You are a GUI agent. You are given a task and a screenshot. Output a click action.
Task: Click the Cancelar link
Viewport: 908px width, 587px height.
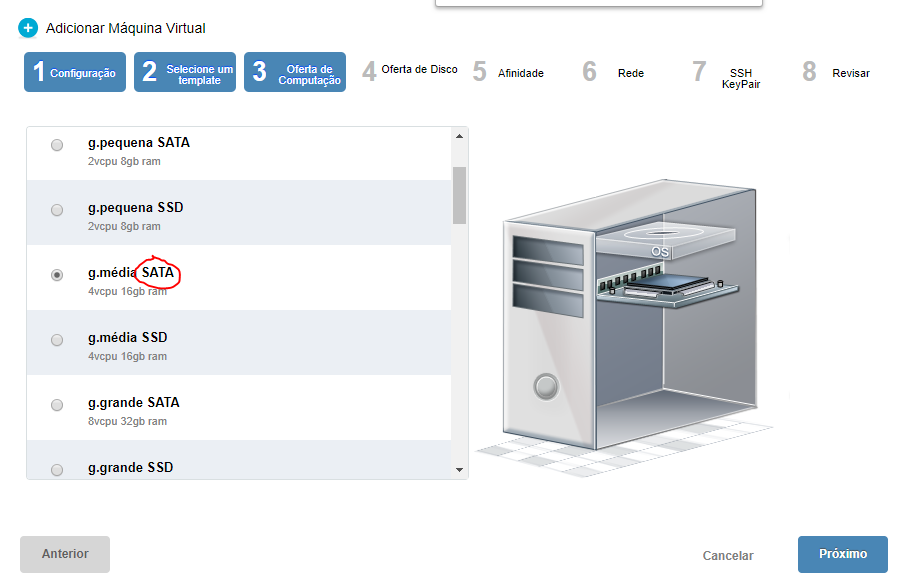[x=728, y=556]
